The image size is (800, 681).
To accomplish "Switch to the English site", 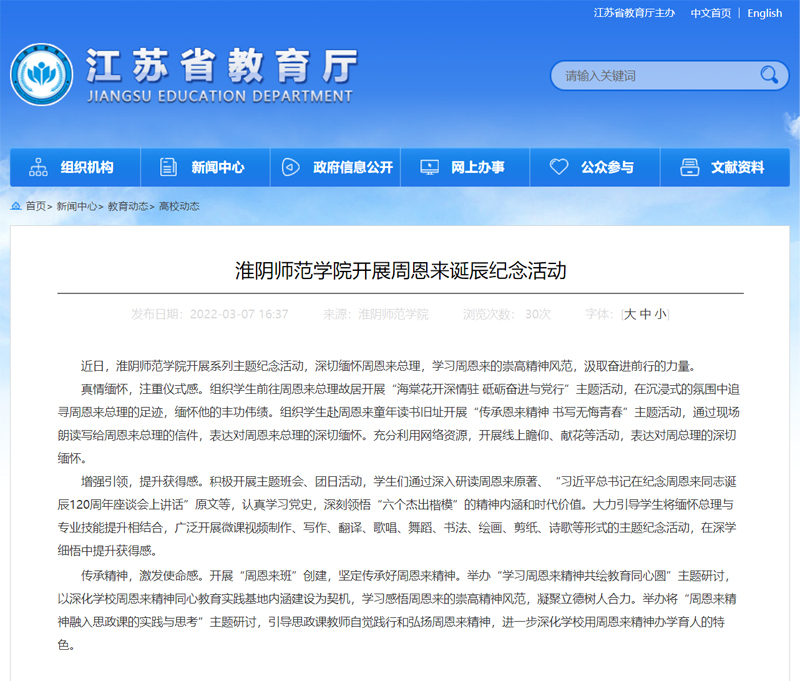I will tap(764, 13).
